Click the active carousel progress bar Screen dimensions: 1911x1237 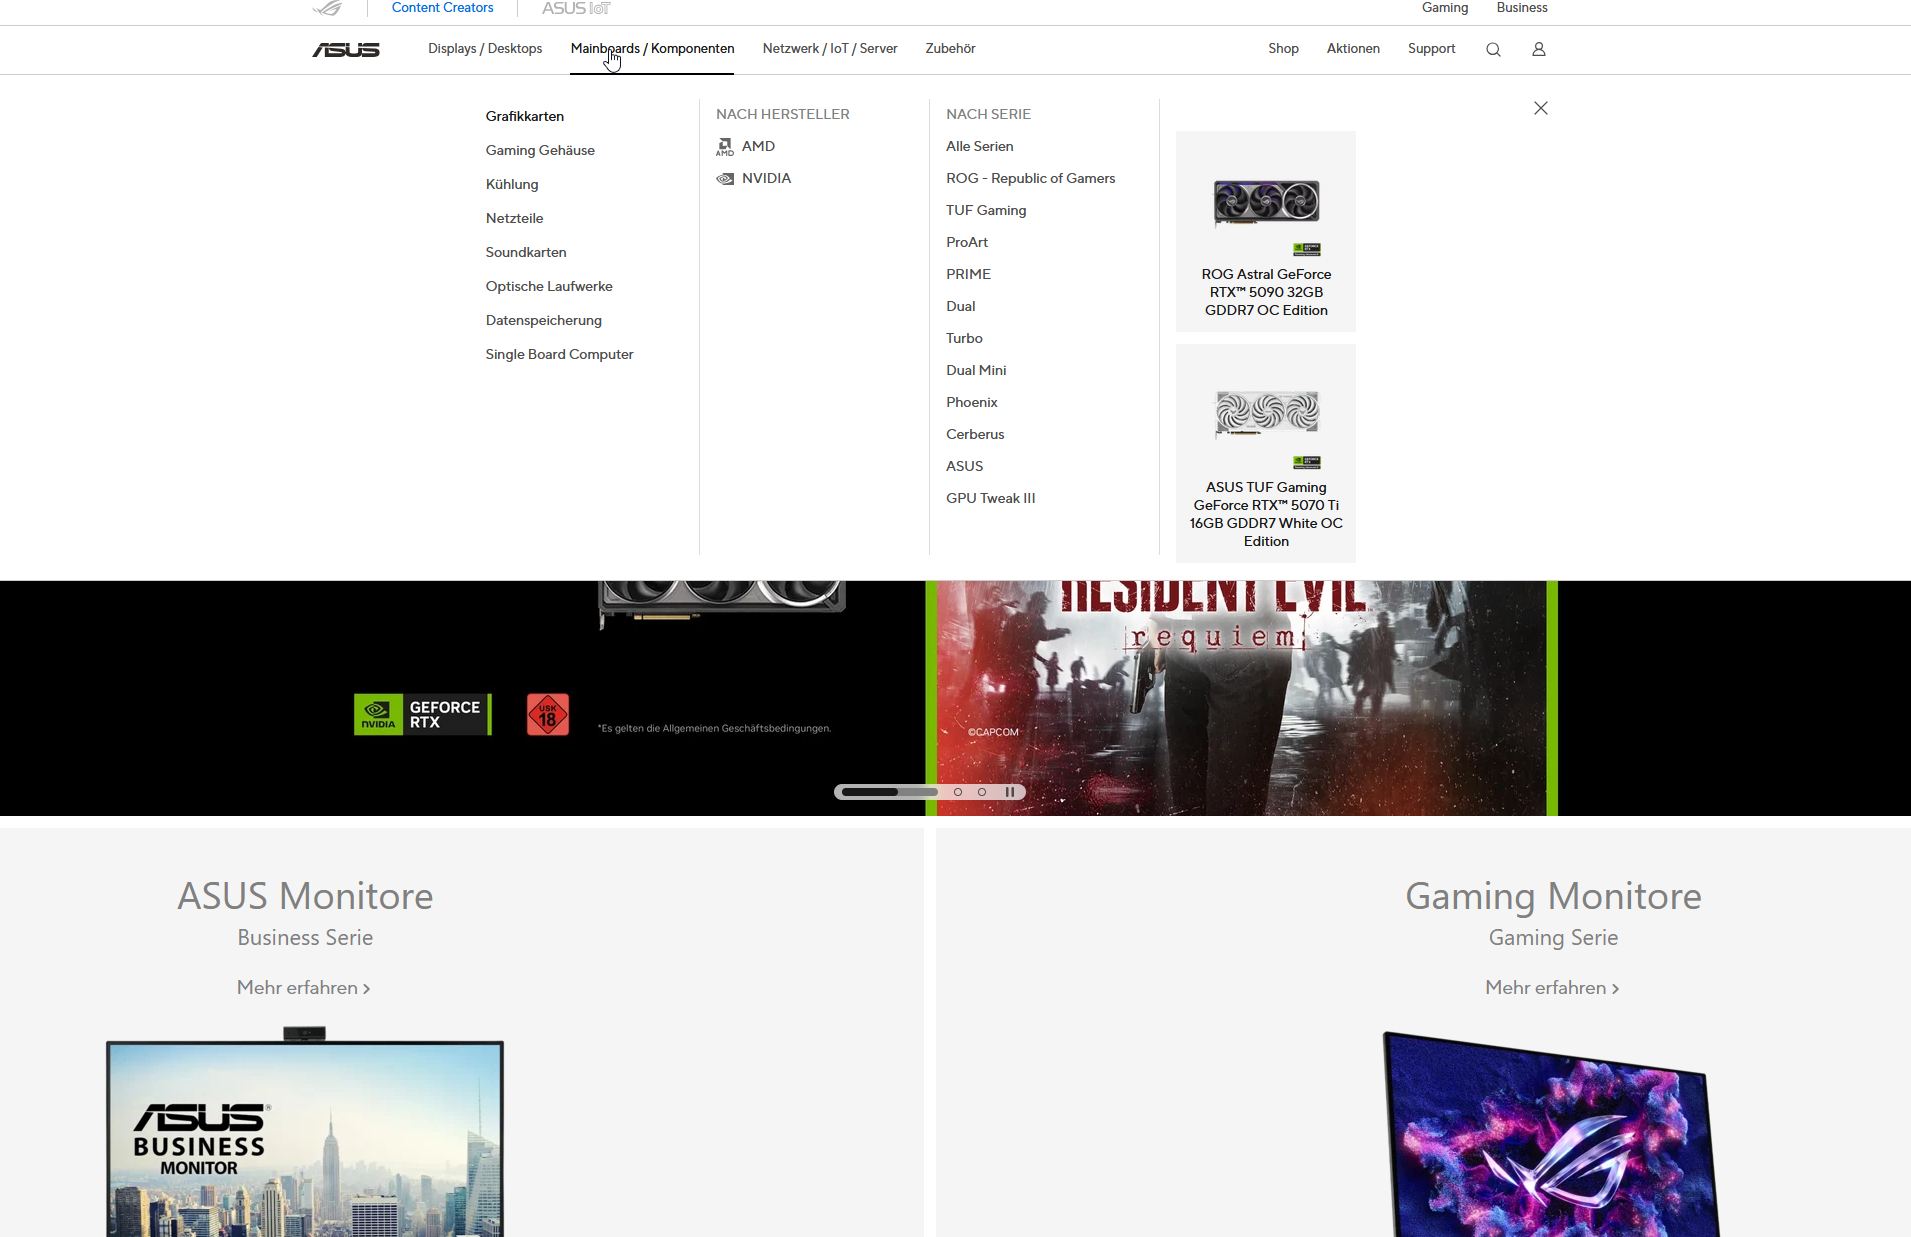[x=889, y=792]
